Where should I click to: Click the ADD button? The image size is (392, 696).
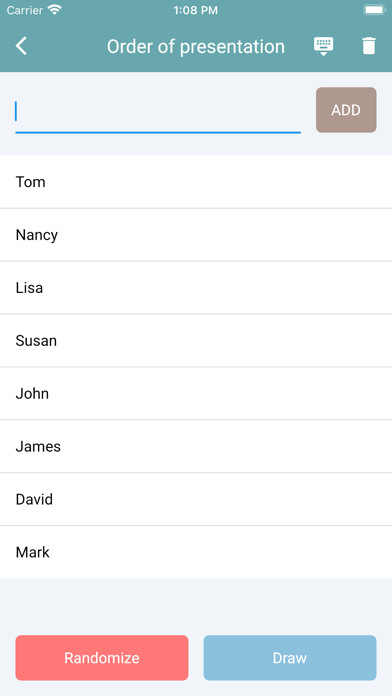coord(346,110)
